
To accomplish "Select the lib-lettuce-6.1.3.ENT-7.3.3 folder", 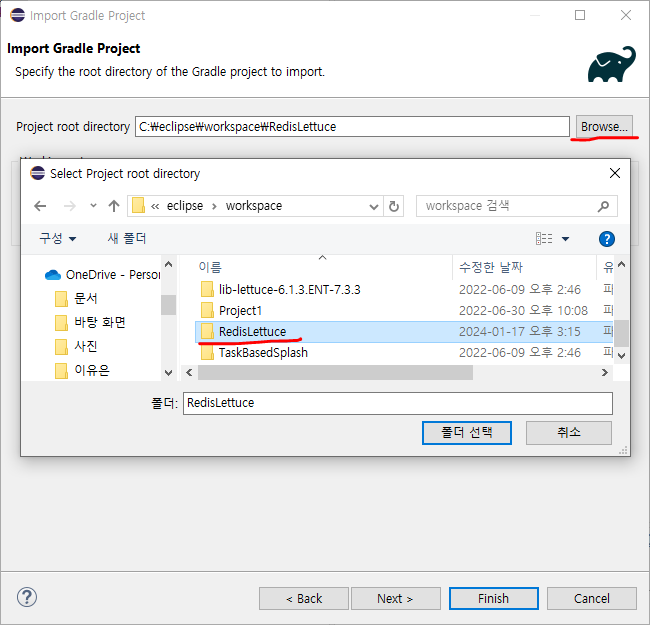I will click(x=289, y=289).
